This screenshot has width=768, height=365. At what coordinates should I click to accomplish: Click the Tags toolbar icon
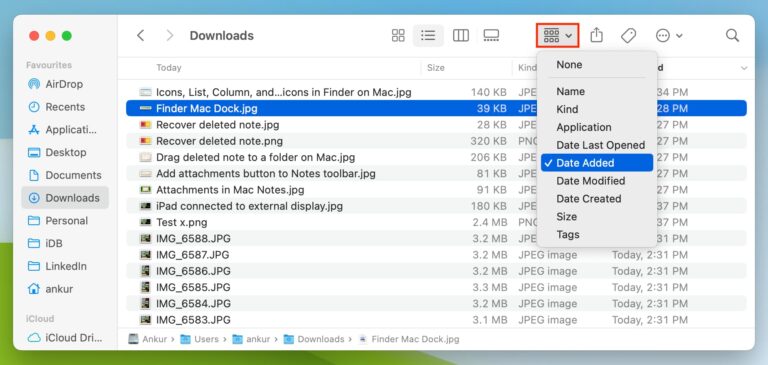(628, 35)
